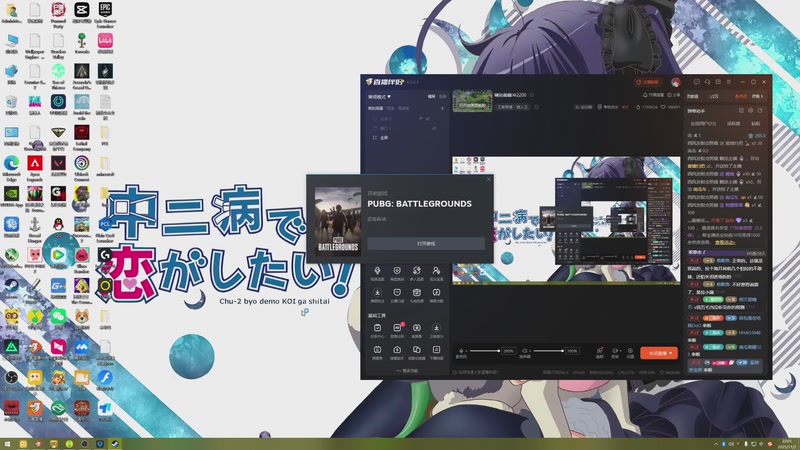Open the settings gear beside the orange stream button
This screenshot has height=450, width=800.
[630, 351]
